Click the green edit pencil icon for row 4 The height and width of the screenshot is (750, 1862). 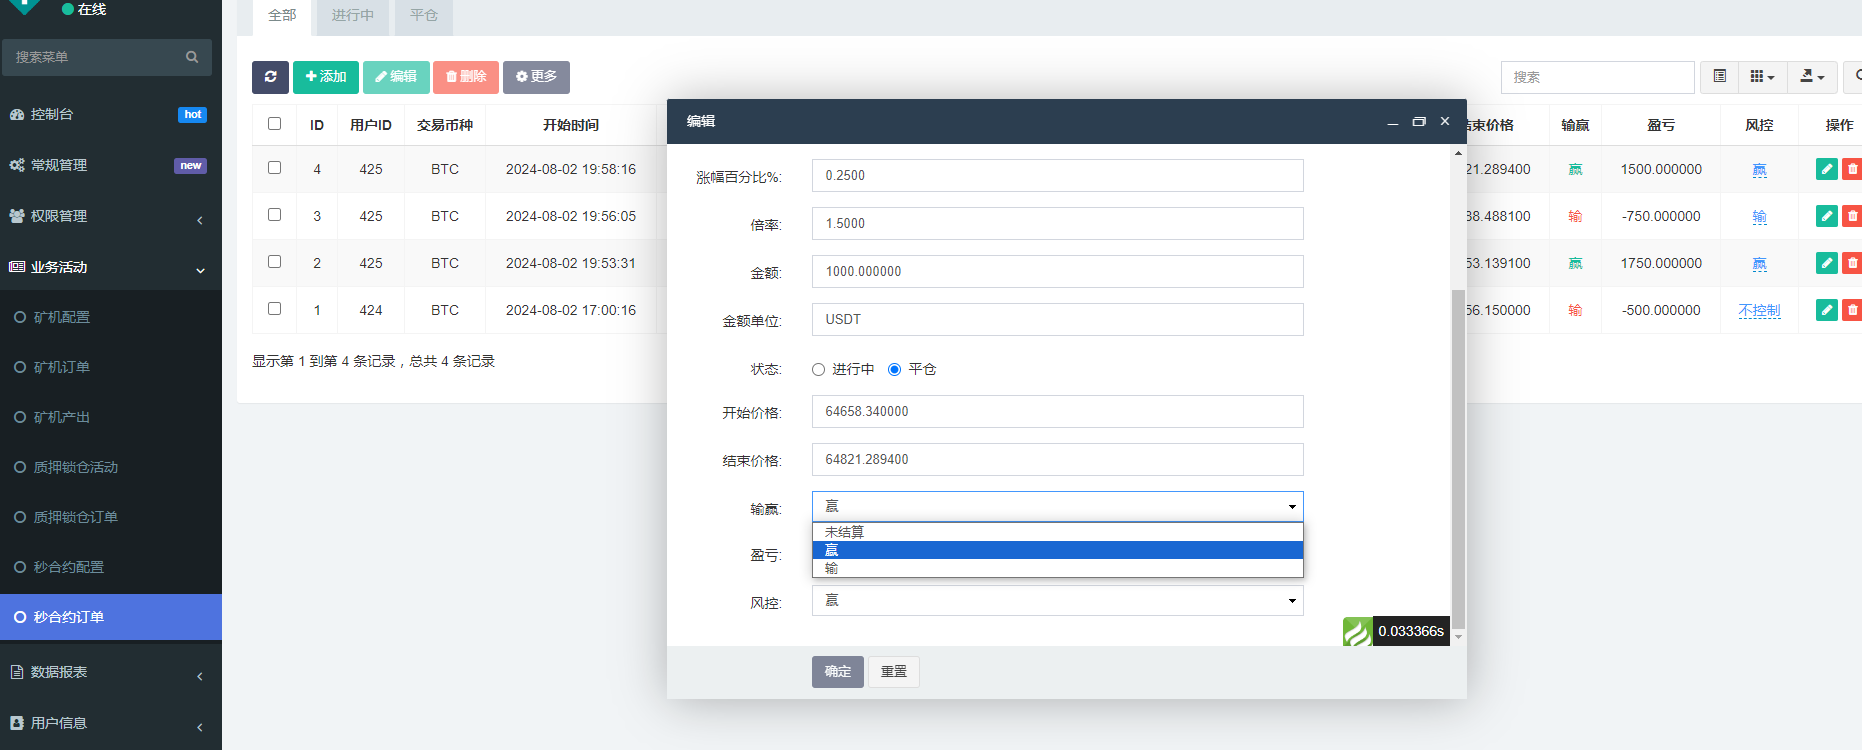(1826, 169)
